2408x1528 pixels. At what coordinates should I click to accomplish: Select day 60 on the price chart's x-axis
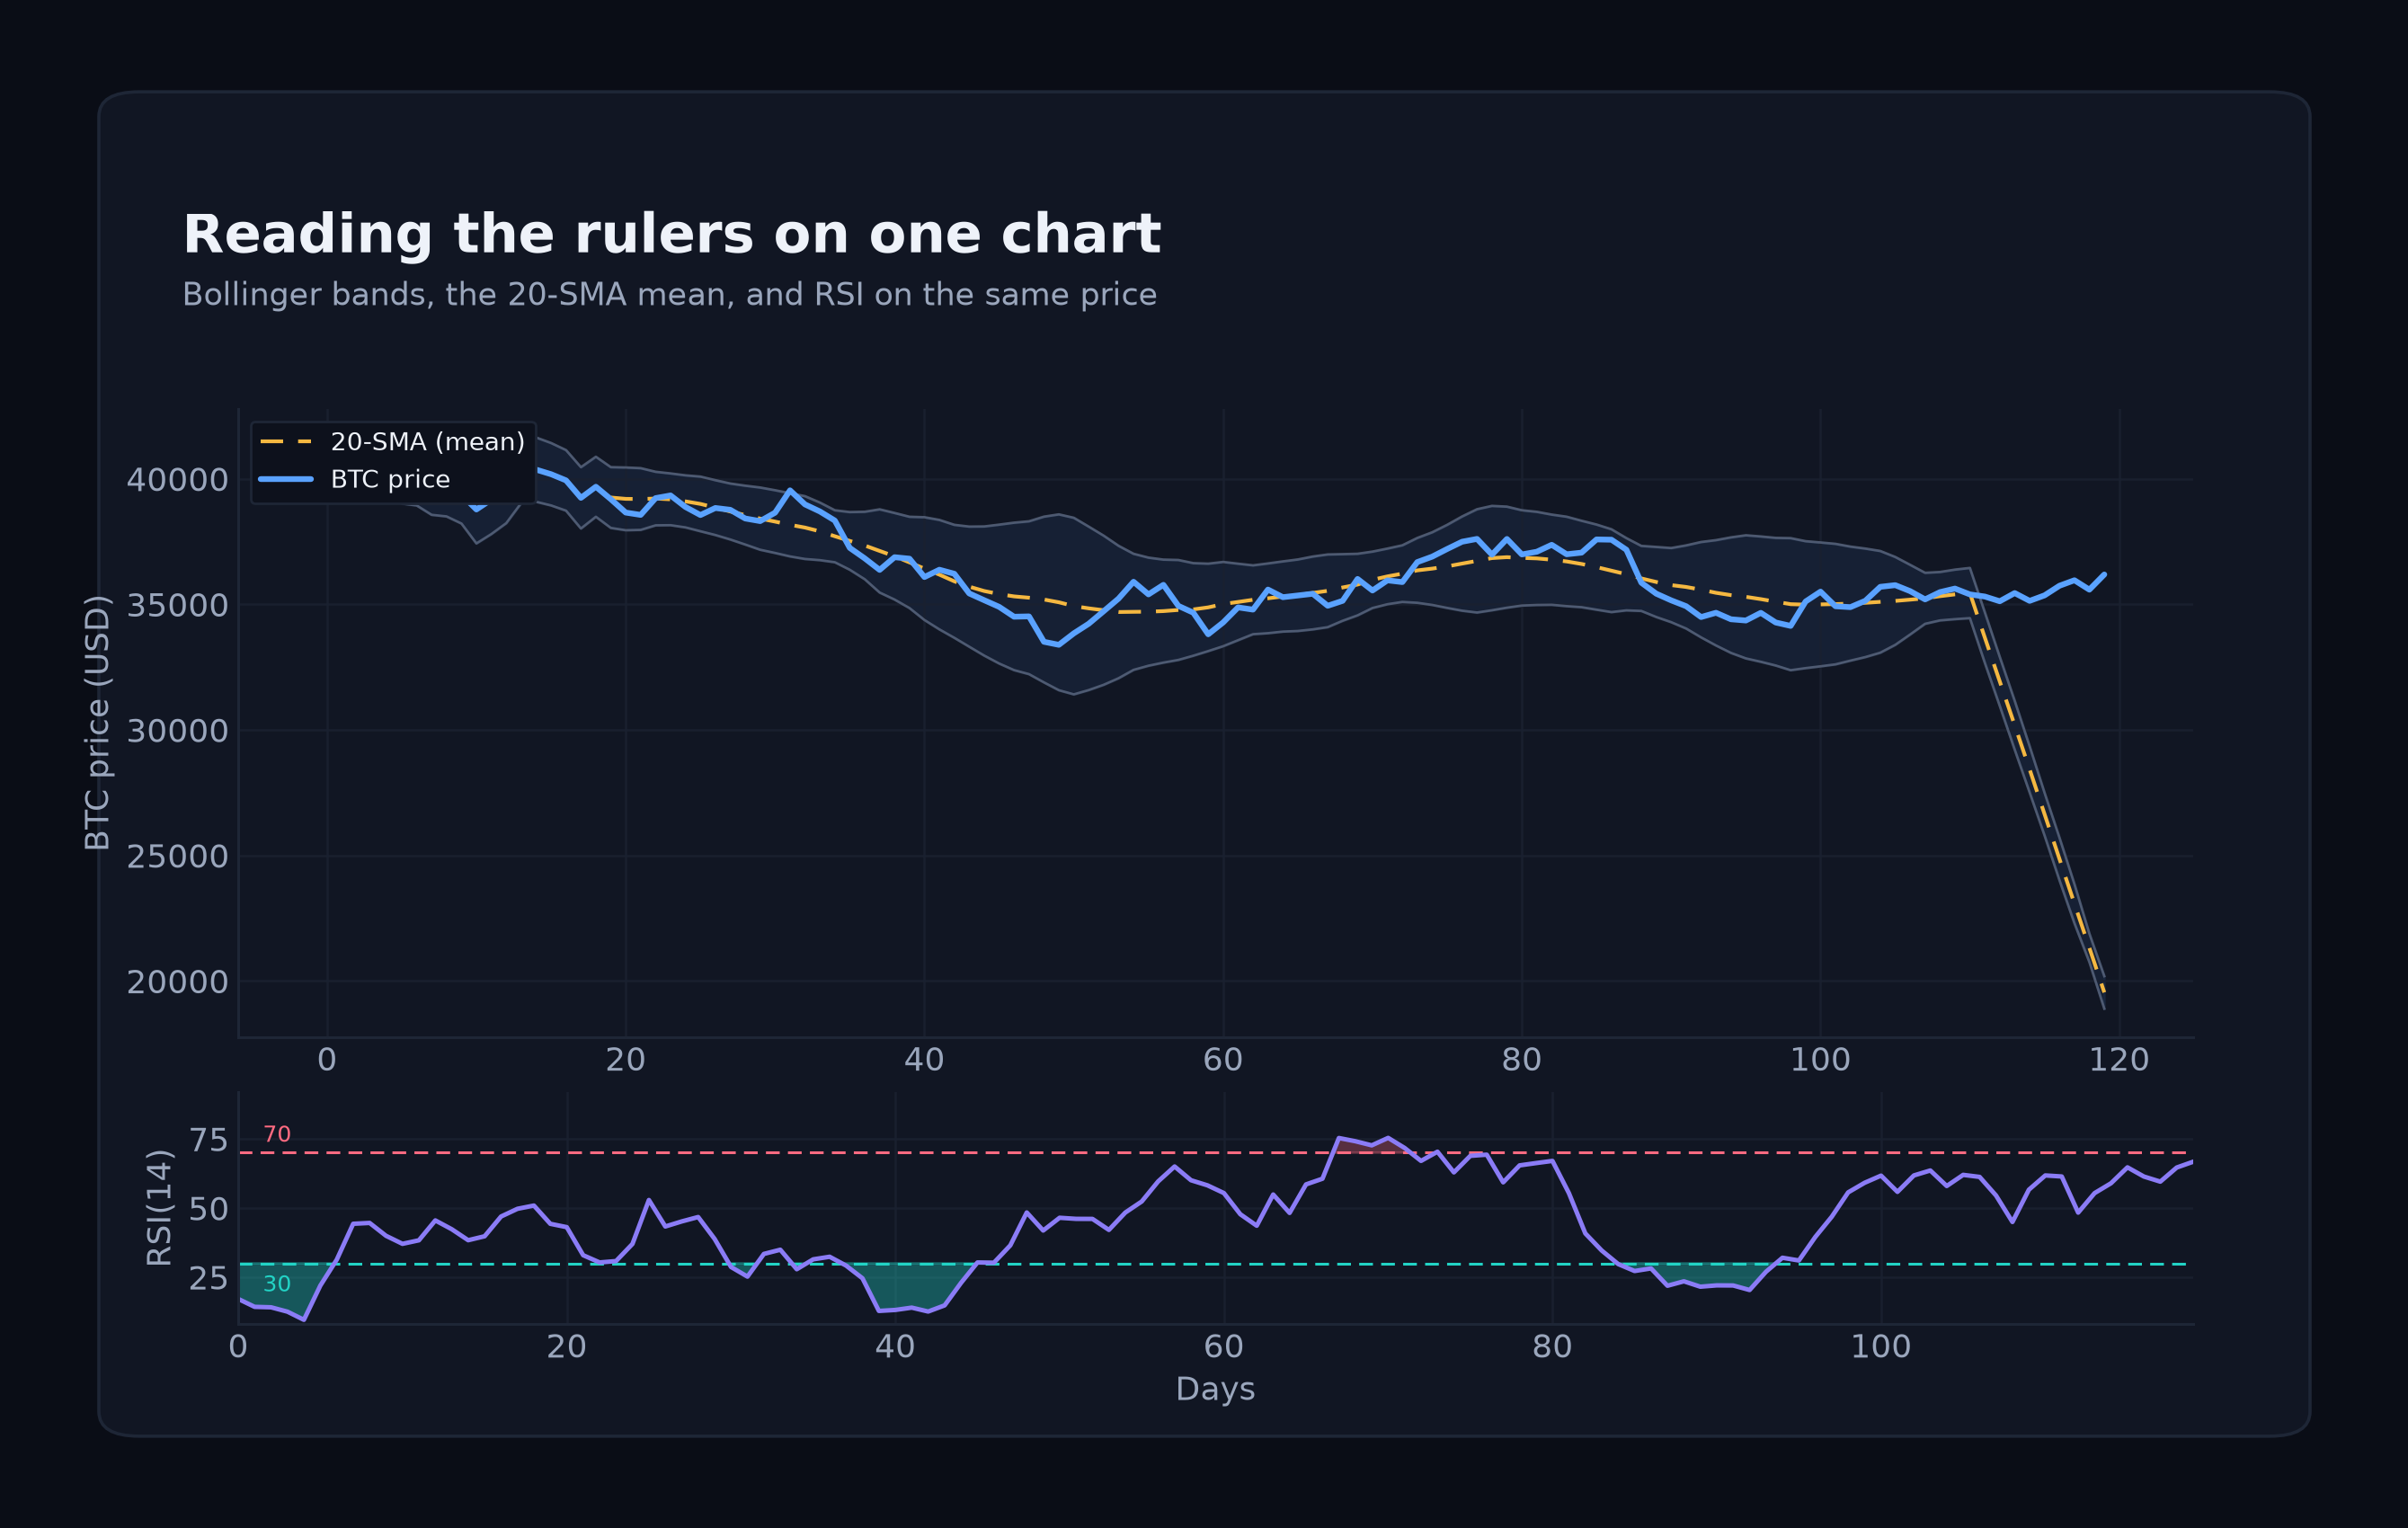(1223, 1060)
